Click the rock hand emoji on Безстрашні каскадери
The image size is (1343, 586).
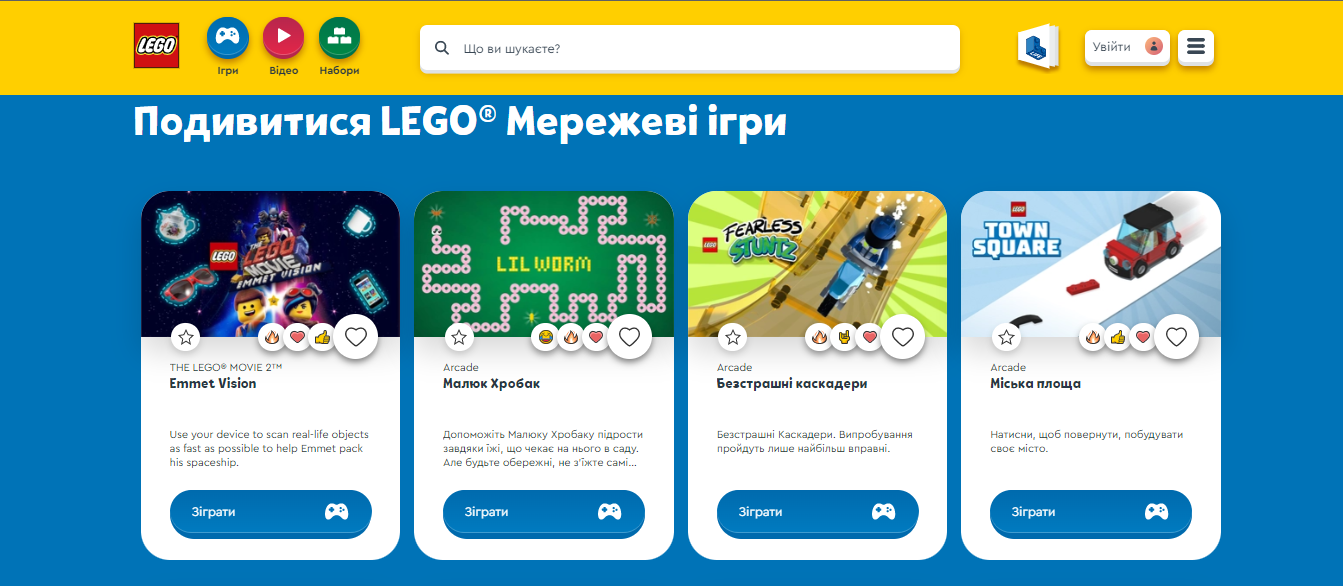(844, 338)
